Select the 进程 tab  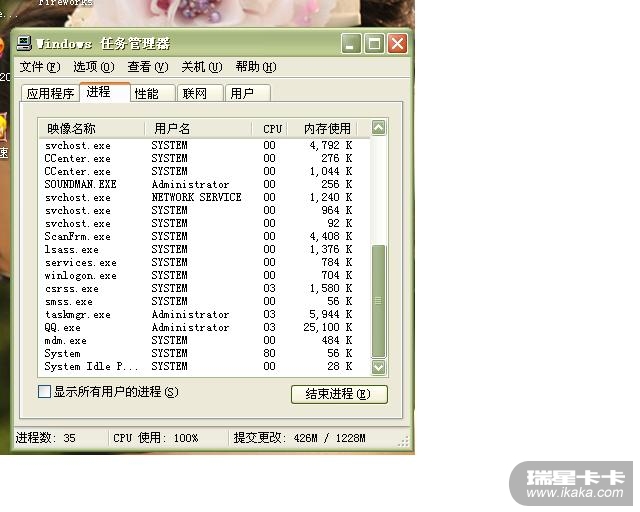pos(104,92)
